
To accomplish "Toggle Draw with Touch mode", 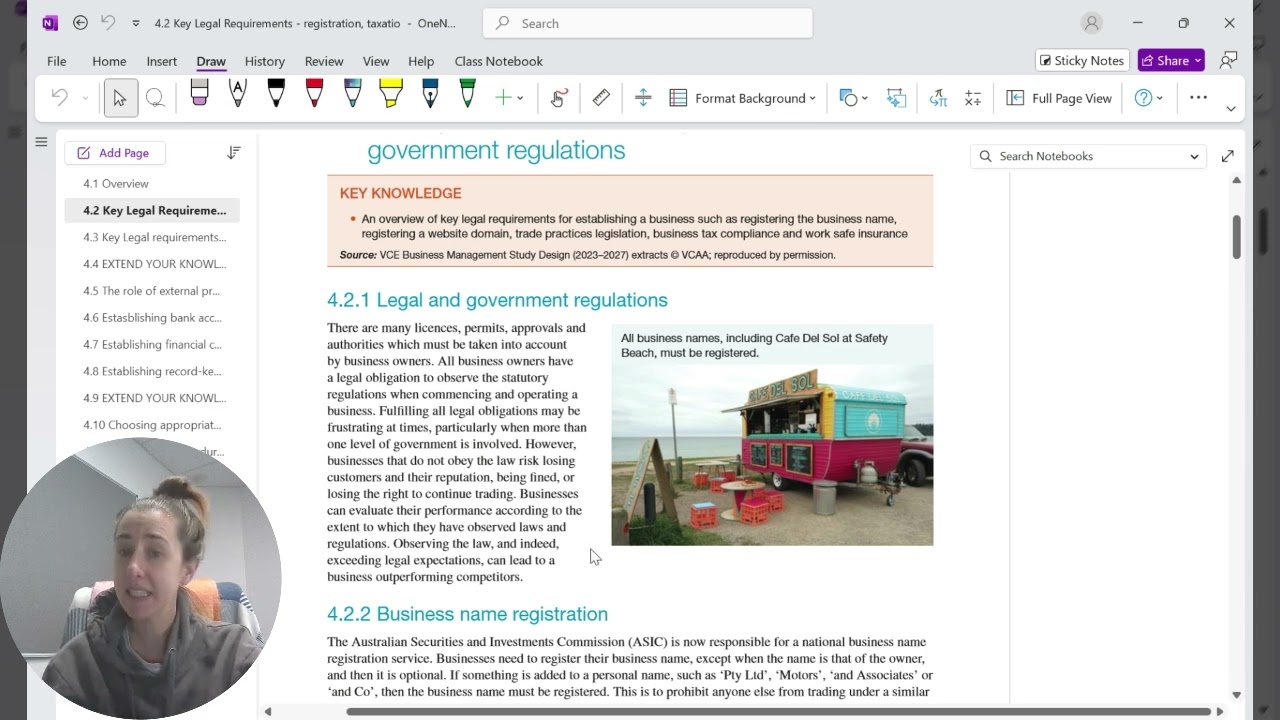I will [x=559, y=98].
